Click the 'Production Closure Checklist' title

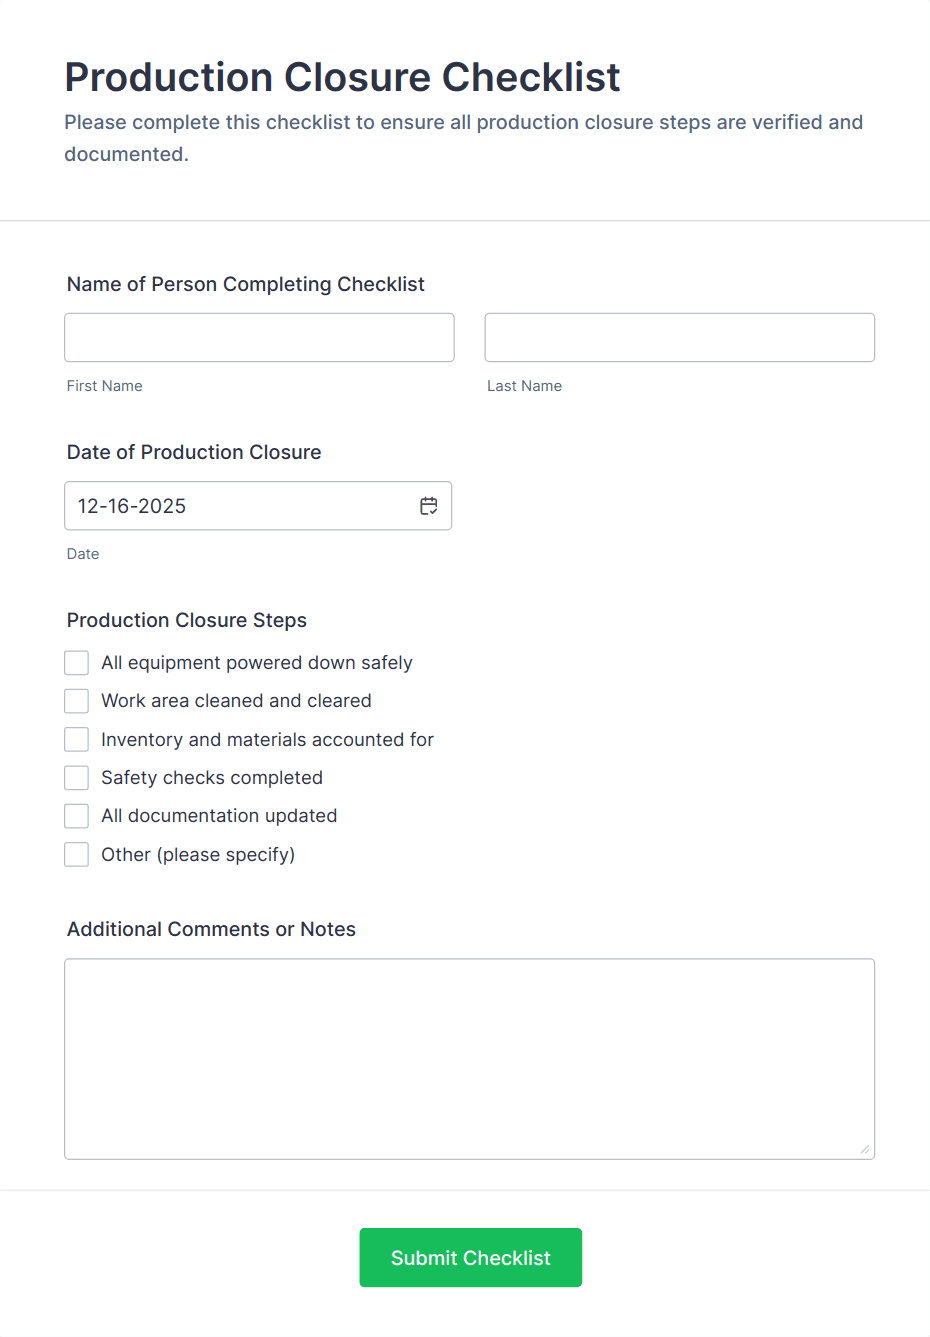point(342,77)
